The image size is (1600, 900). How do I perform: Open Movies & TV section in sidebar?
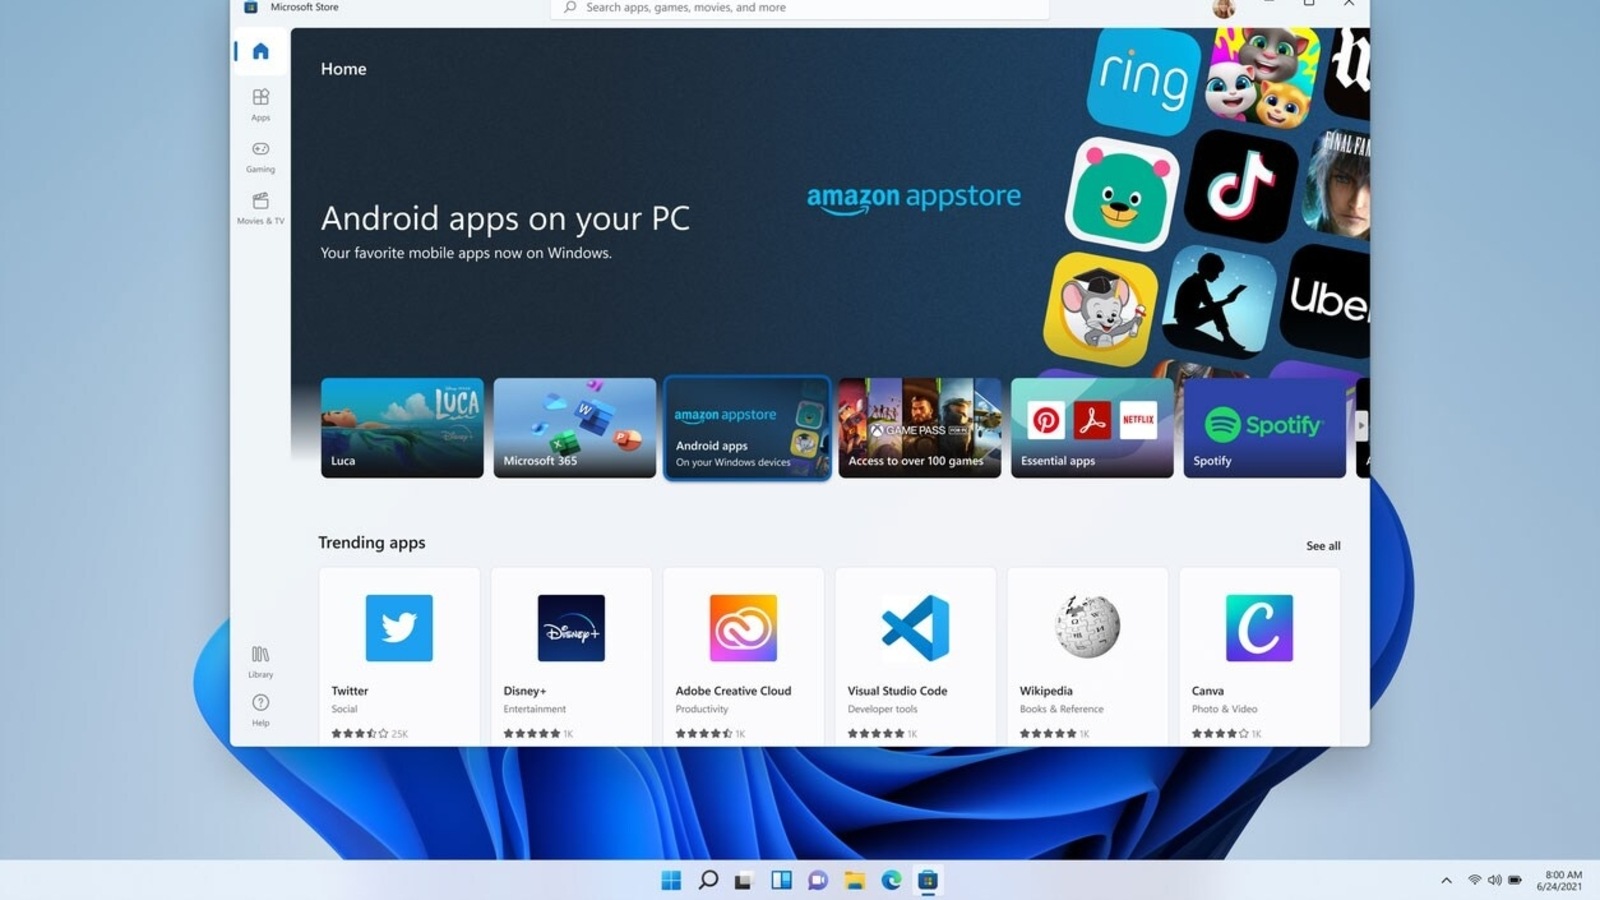click(261, 208)
